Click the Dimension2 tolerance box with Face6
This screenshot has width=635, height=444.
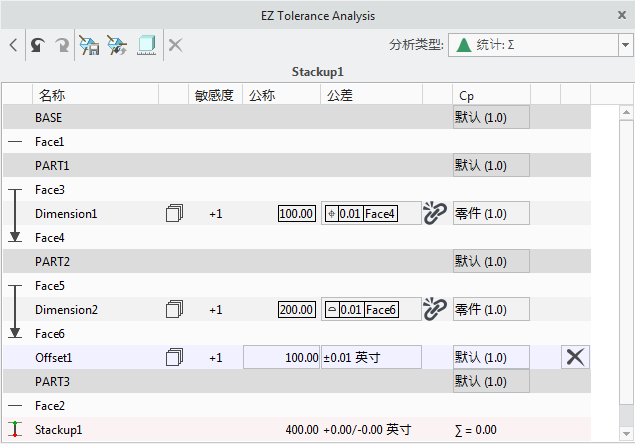click(370, 310)
